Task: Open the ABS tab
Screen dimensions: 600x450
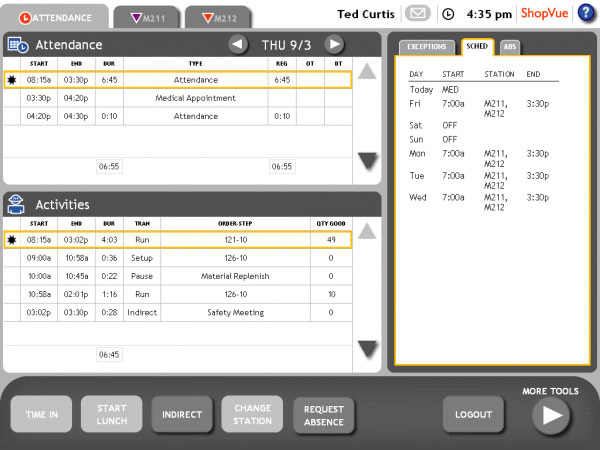Action: click(x=509, y=46)
